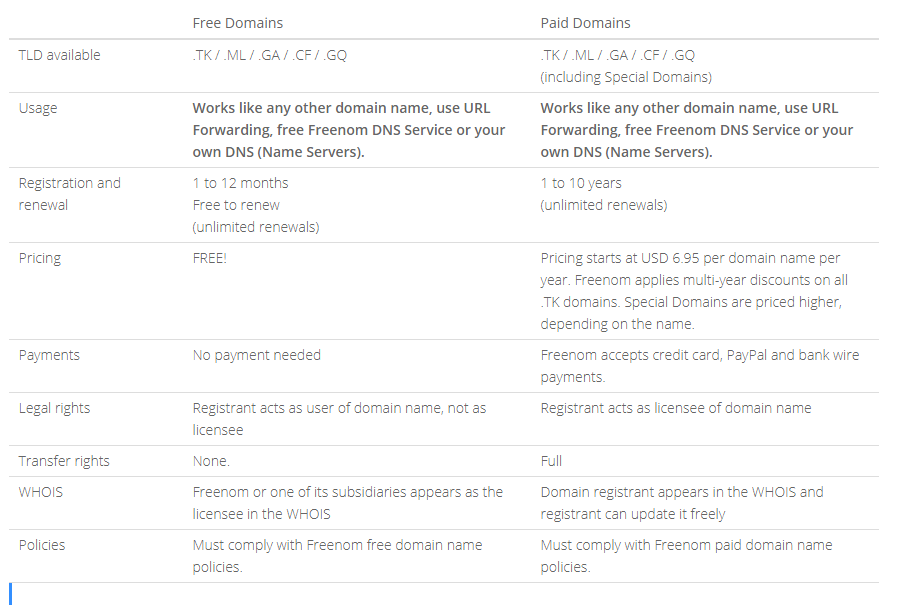899x613 pixels.
Task: Click the Paid Domains column header
Action: coord(585,23)
